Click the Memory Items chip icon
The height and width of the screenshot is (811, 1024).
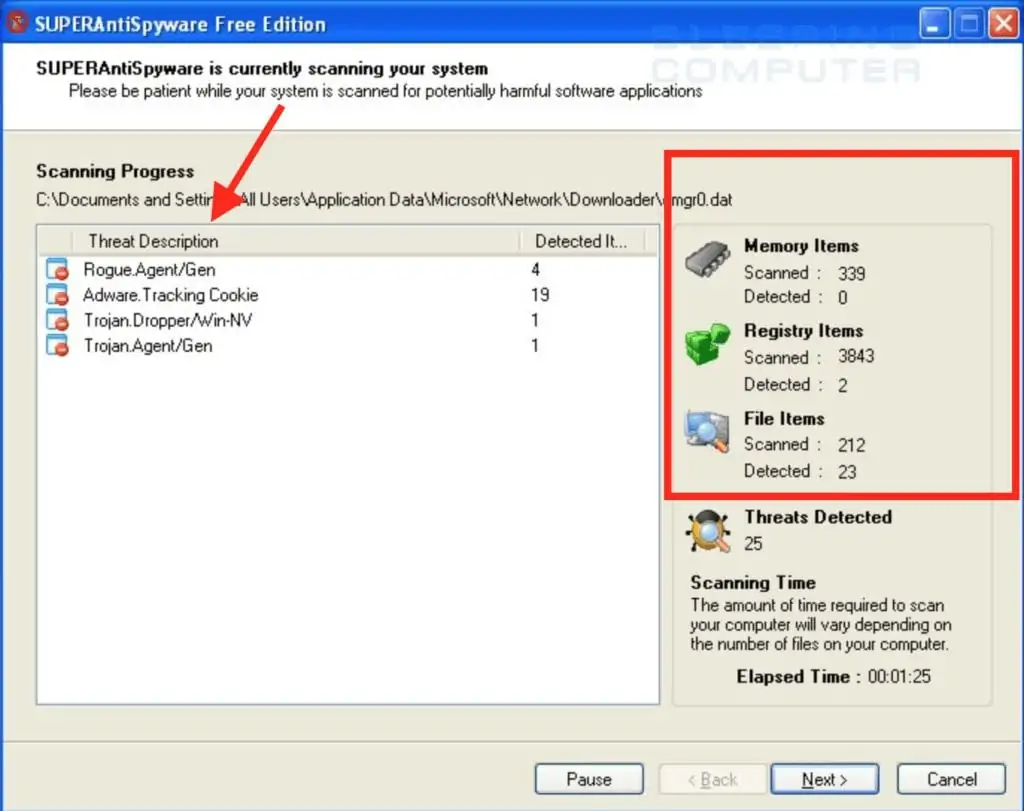(x=708, y=259)
